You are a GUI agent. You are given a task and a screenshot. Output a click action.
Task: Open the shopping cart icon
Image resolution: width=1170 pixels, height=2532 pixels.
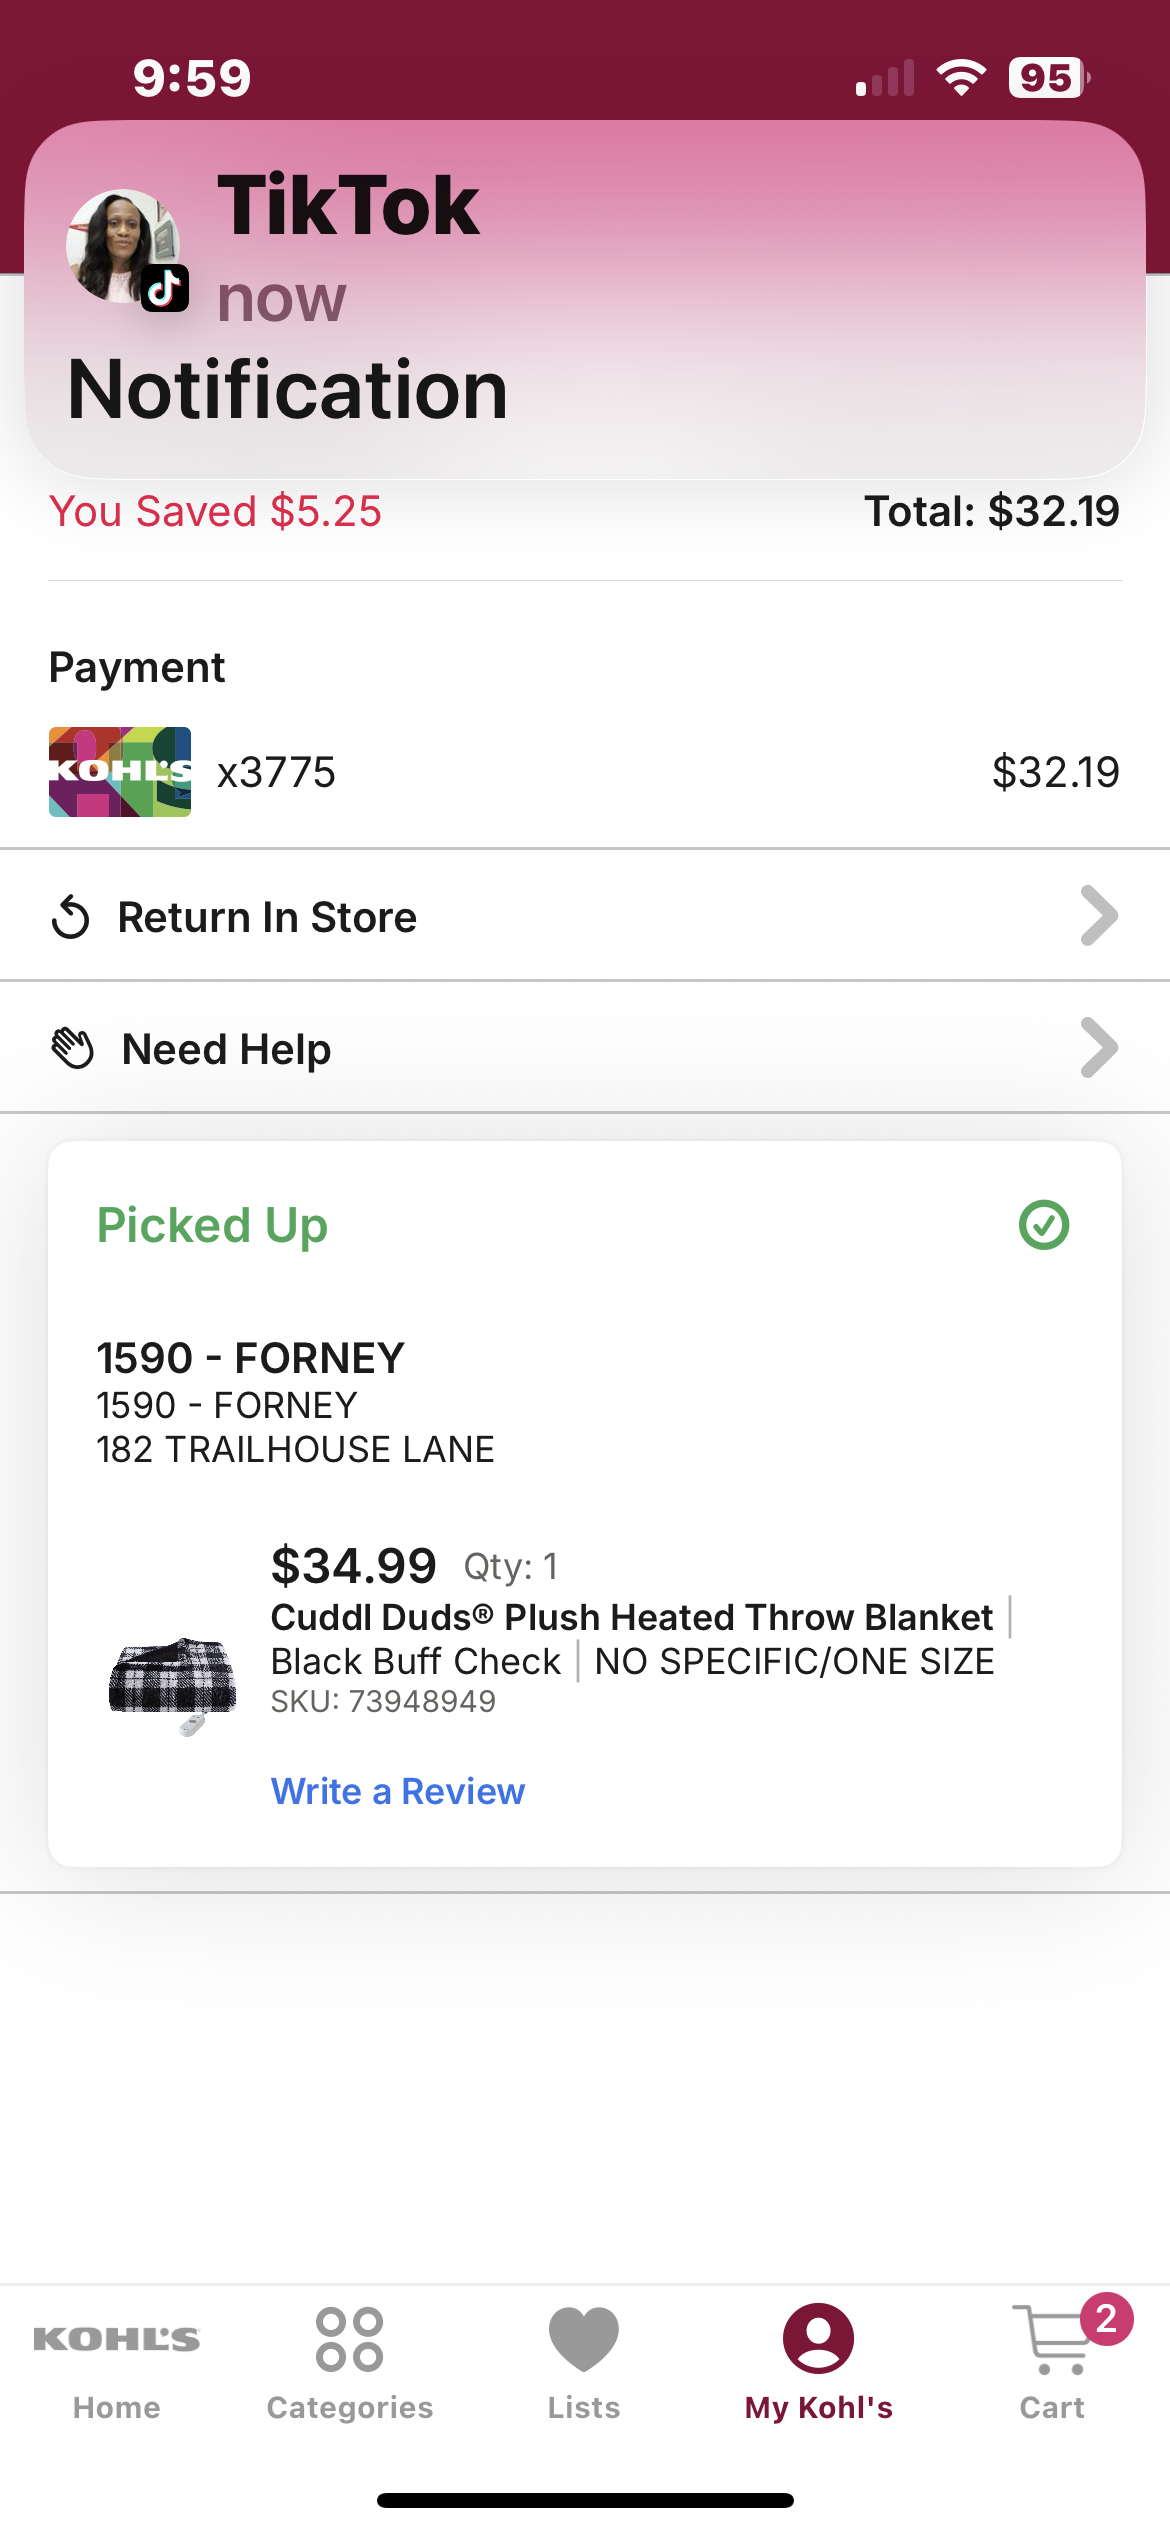(1050, 2340)
